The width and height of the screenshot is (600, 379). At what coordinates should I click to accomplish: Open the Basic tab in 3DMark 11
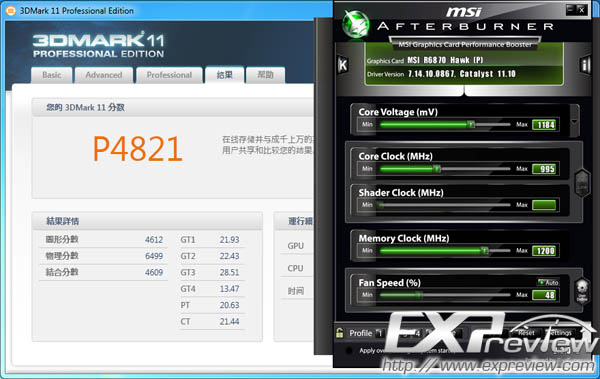tap(52, 75)
